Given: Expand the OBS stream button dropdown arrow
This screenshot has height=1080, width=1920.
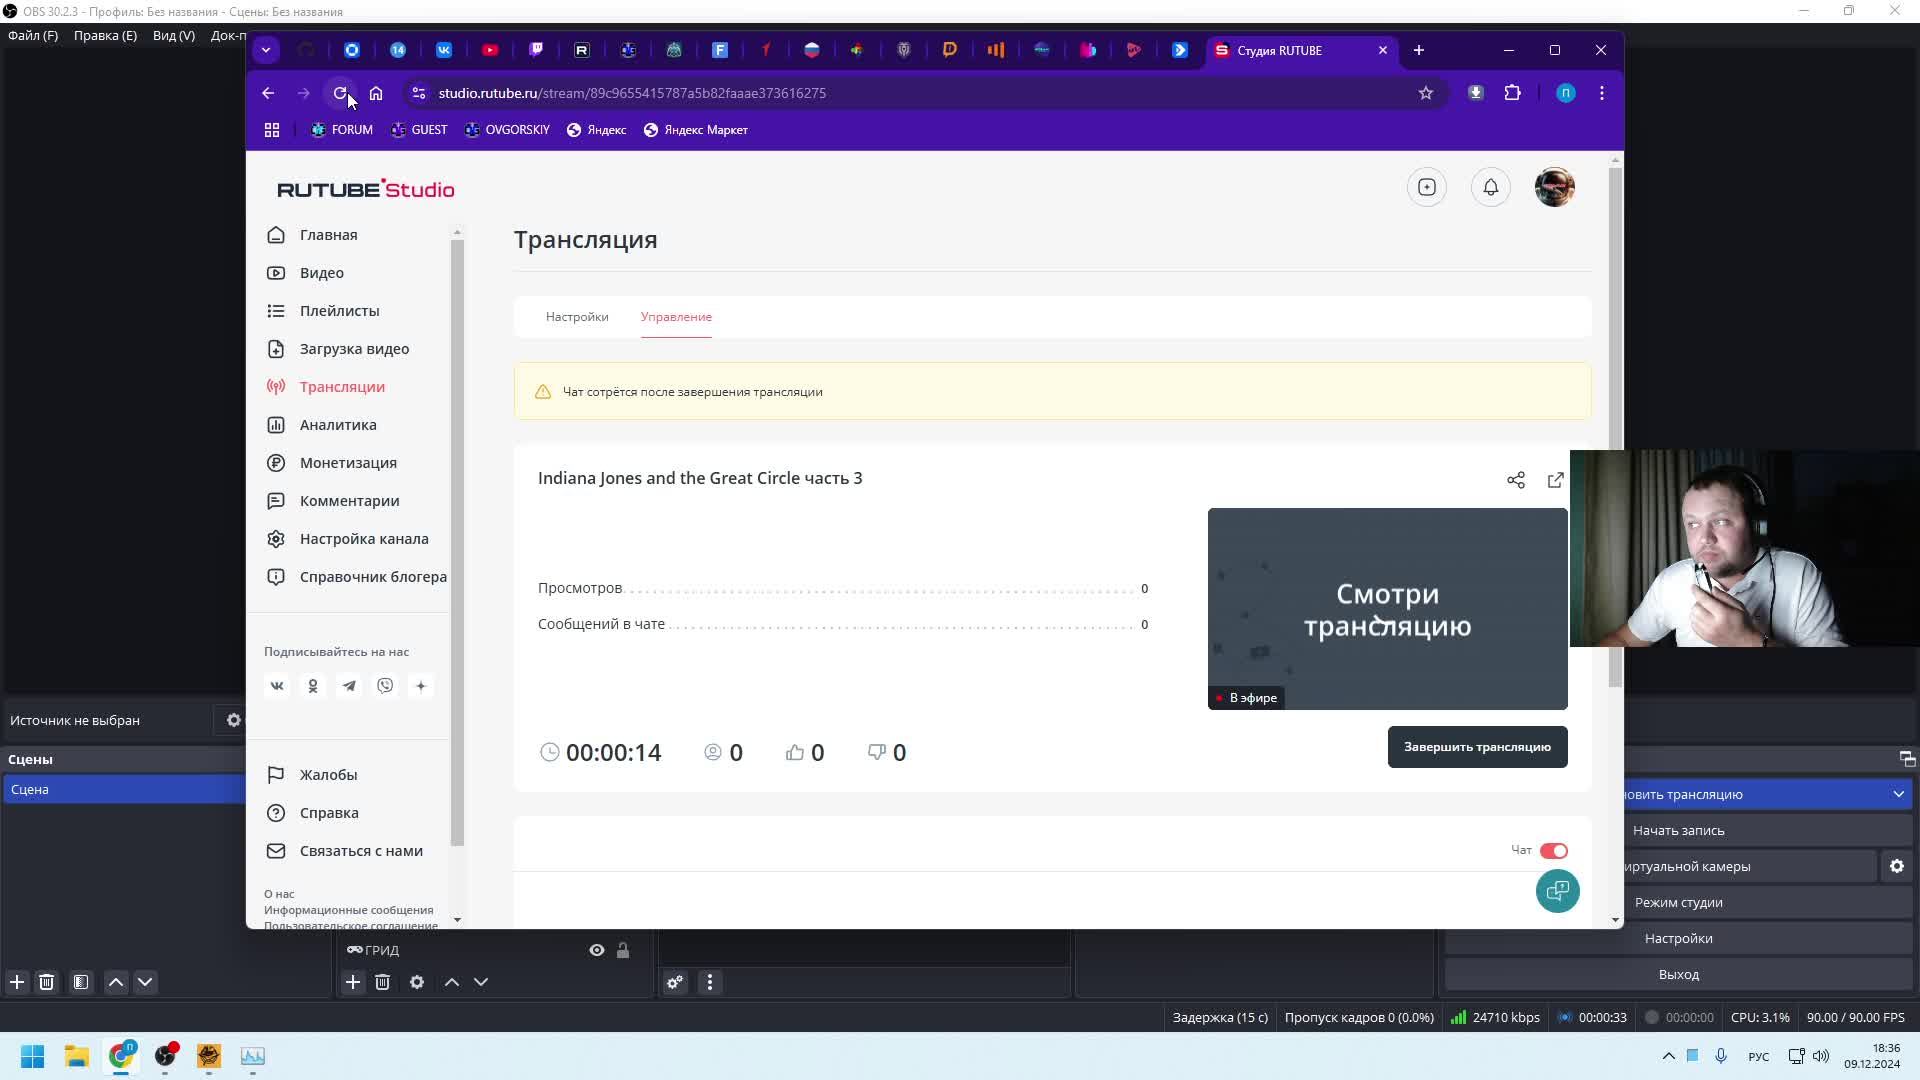Looking at the screenshot, I should coord(1898,794).
